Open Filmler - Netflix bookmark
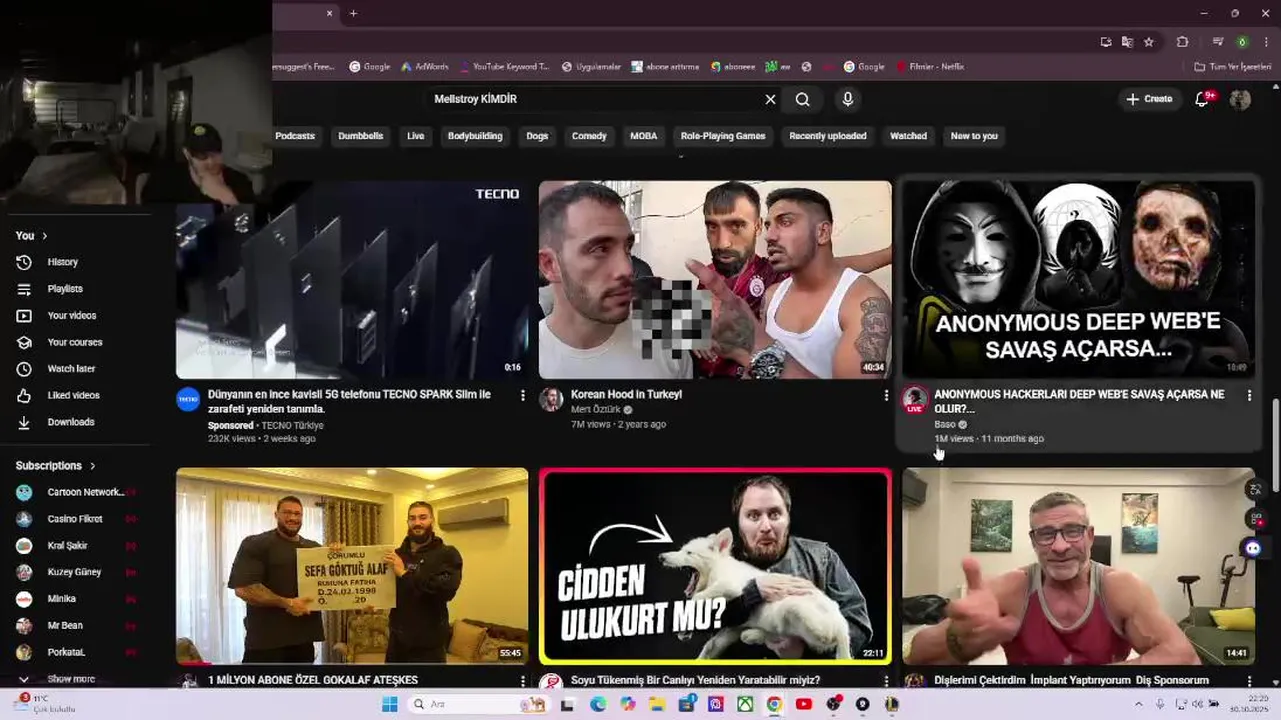The image size is (1281, 720). 930,67
